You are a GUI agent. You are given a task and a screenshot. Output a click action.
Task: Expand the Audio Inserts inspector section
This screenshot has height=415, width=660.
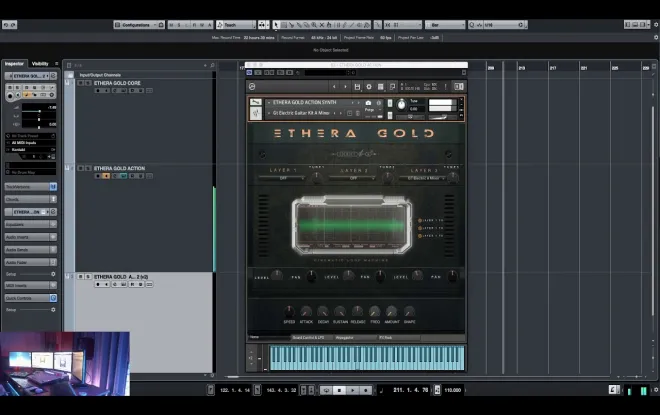tap(31, 237)
